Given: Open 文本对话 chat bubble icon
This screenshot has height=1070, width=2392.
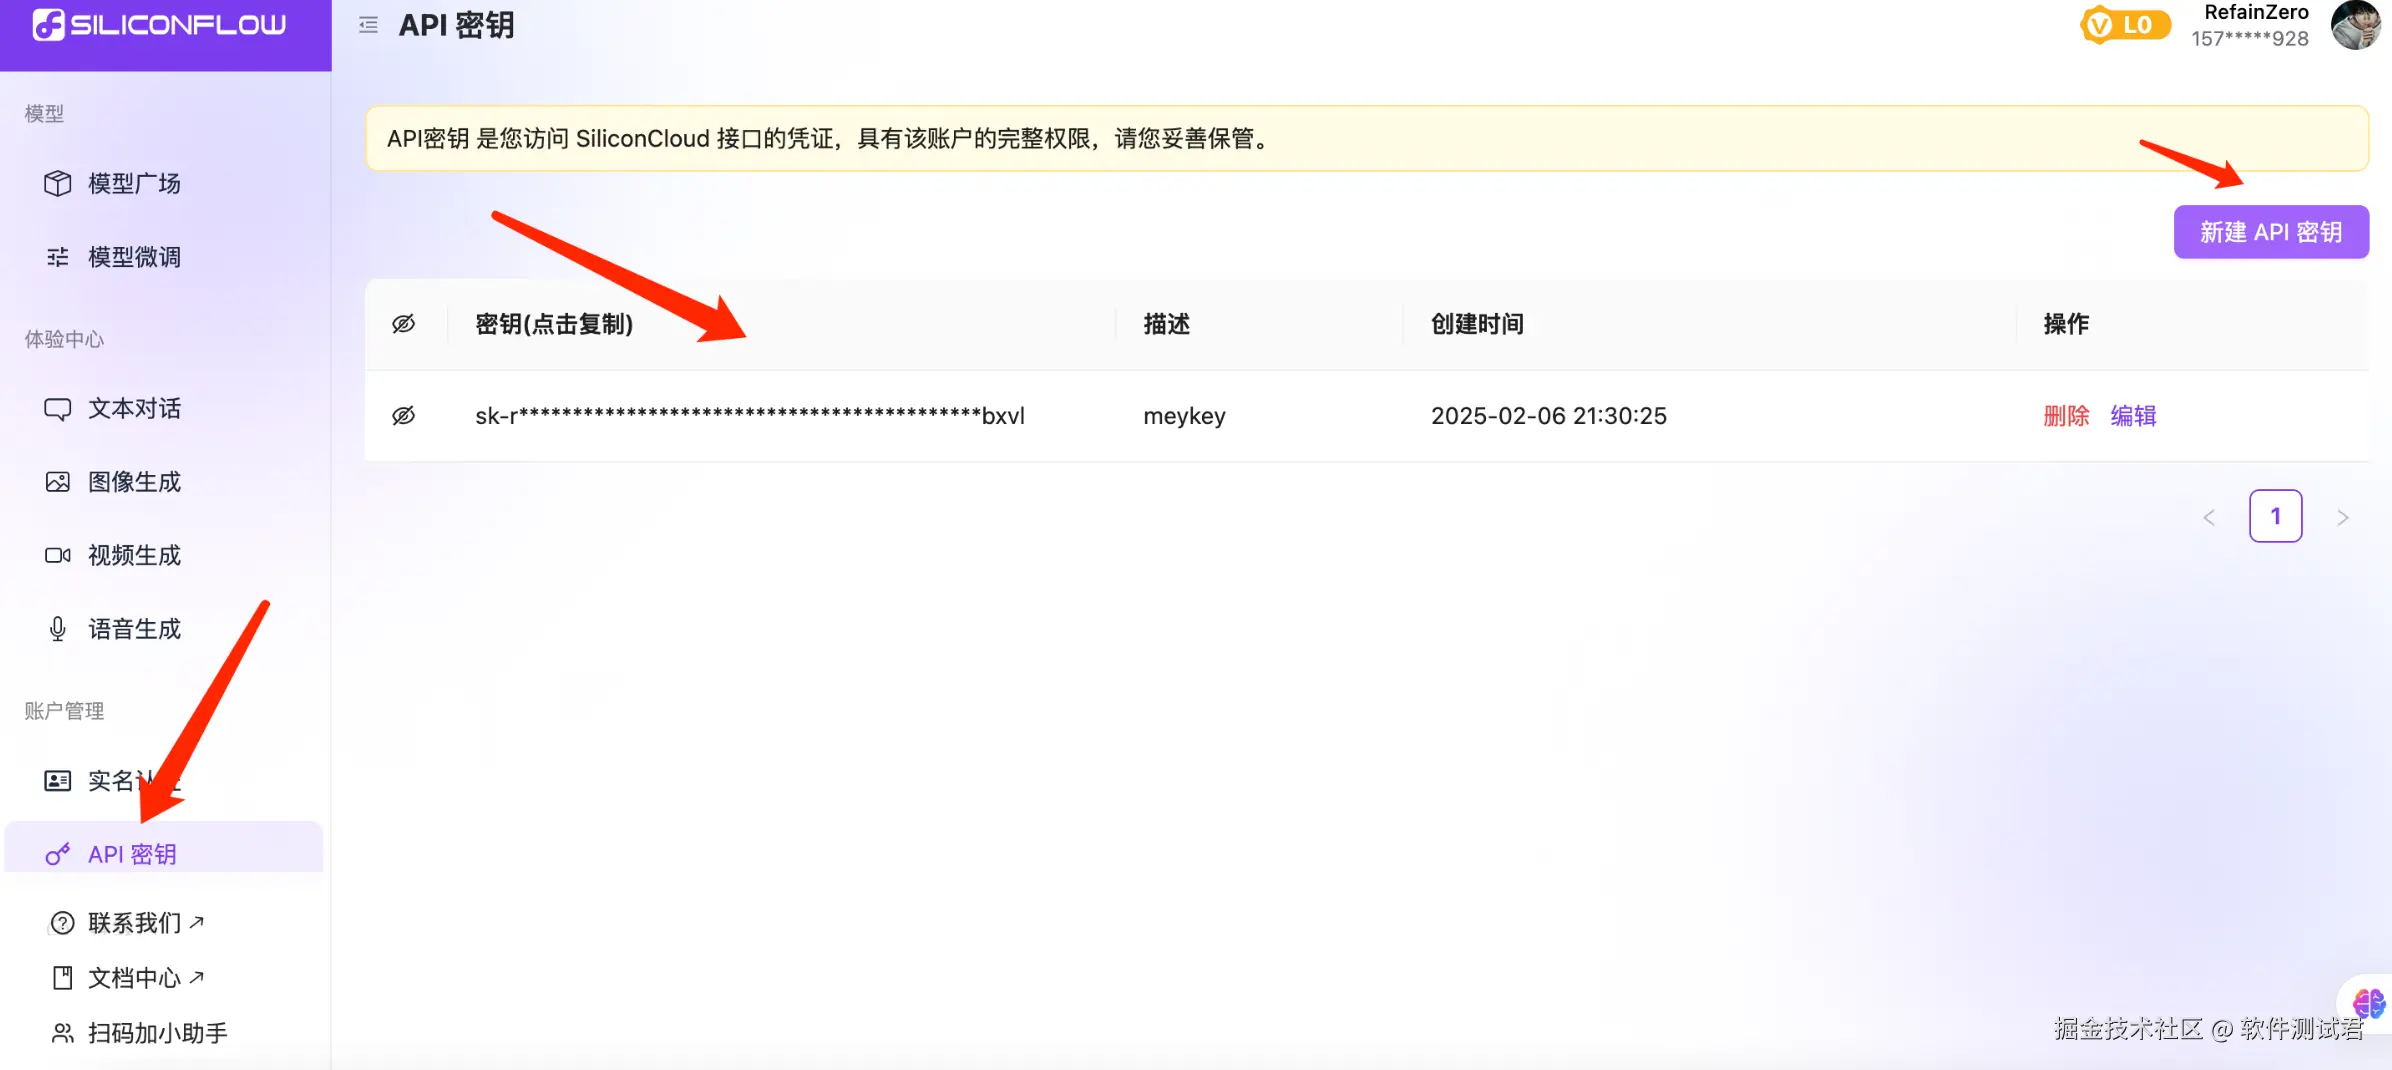Looking at the screenshot, I should (x=58, y=409).
